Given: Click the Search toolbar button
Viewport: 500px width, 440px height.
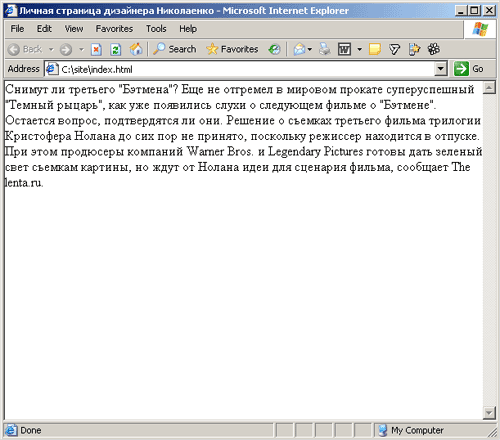Looking at the screenshot, I should point(175,49).
